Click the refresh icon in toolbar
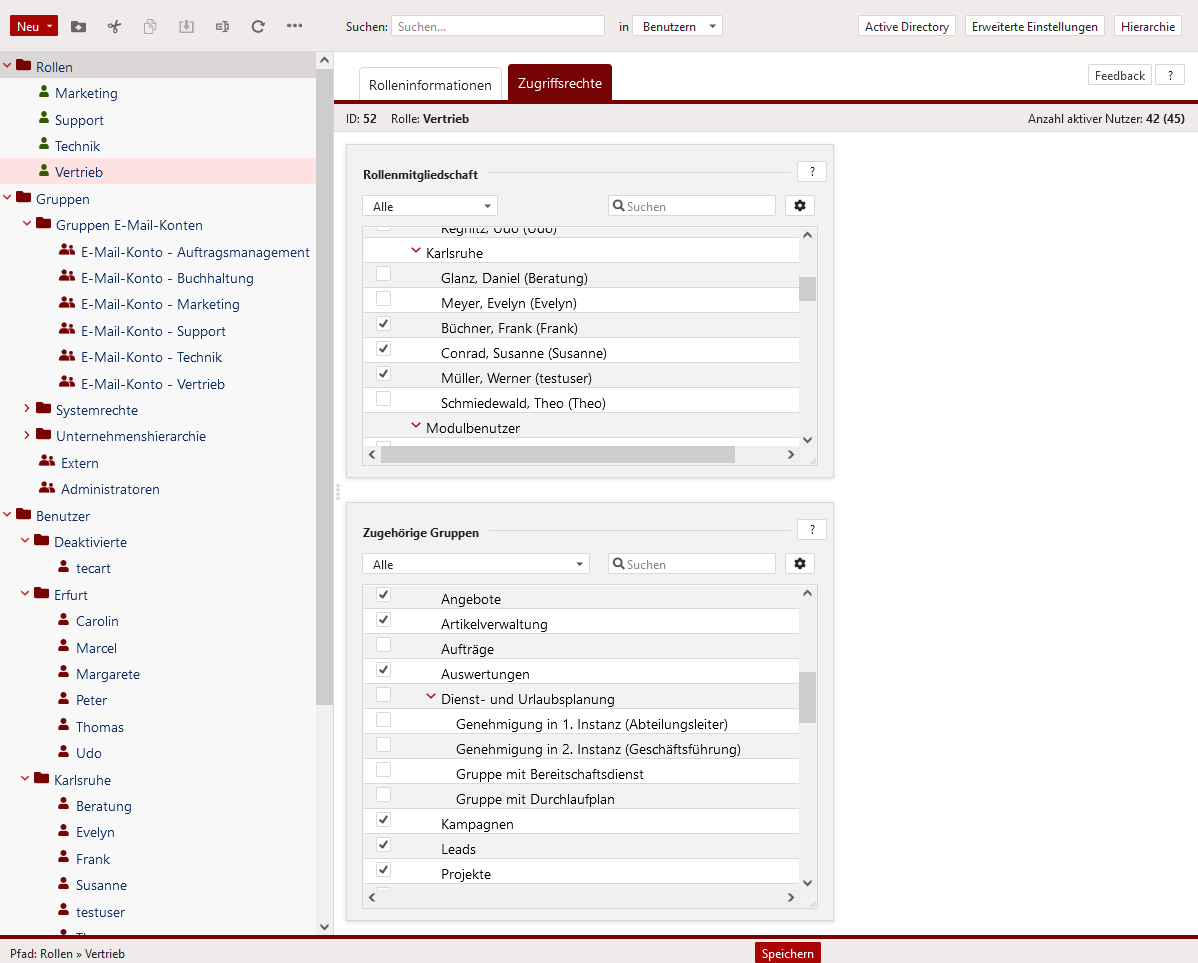The image size is (1198, 963). pos(258,27)
